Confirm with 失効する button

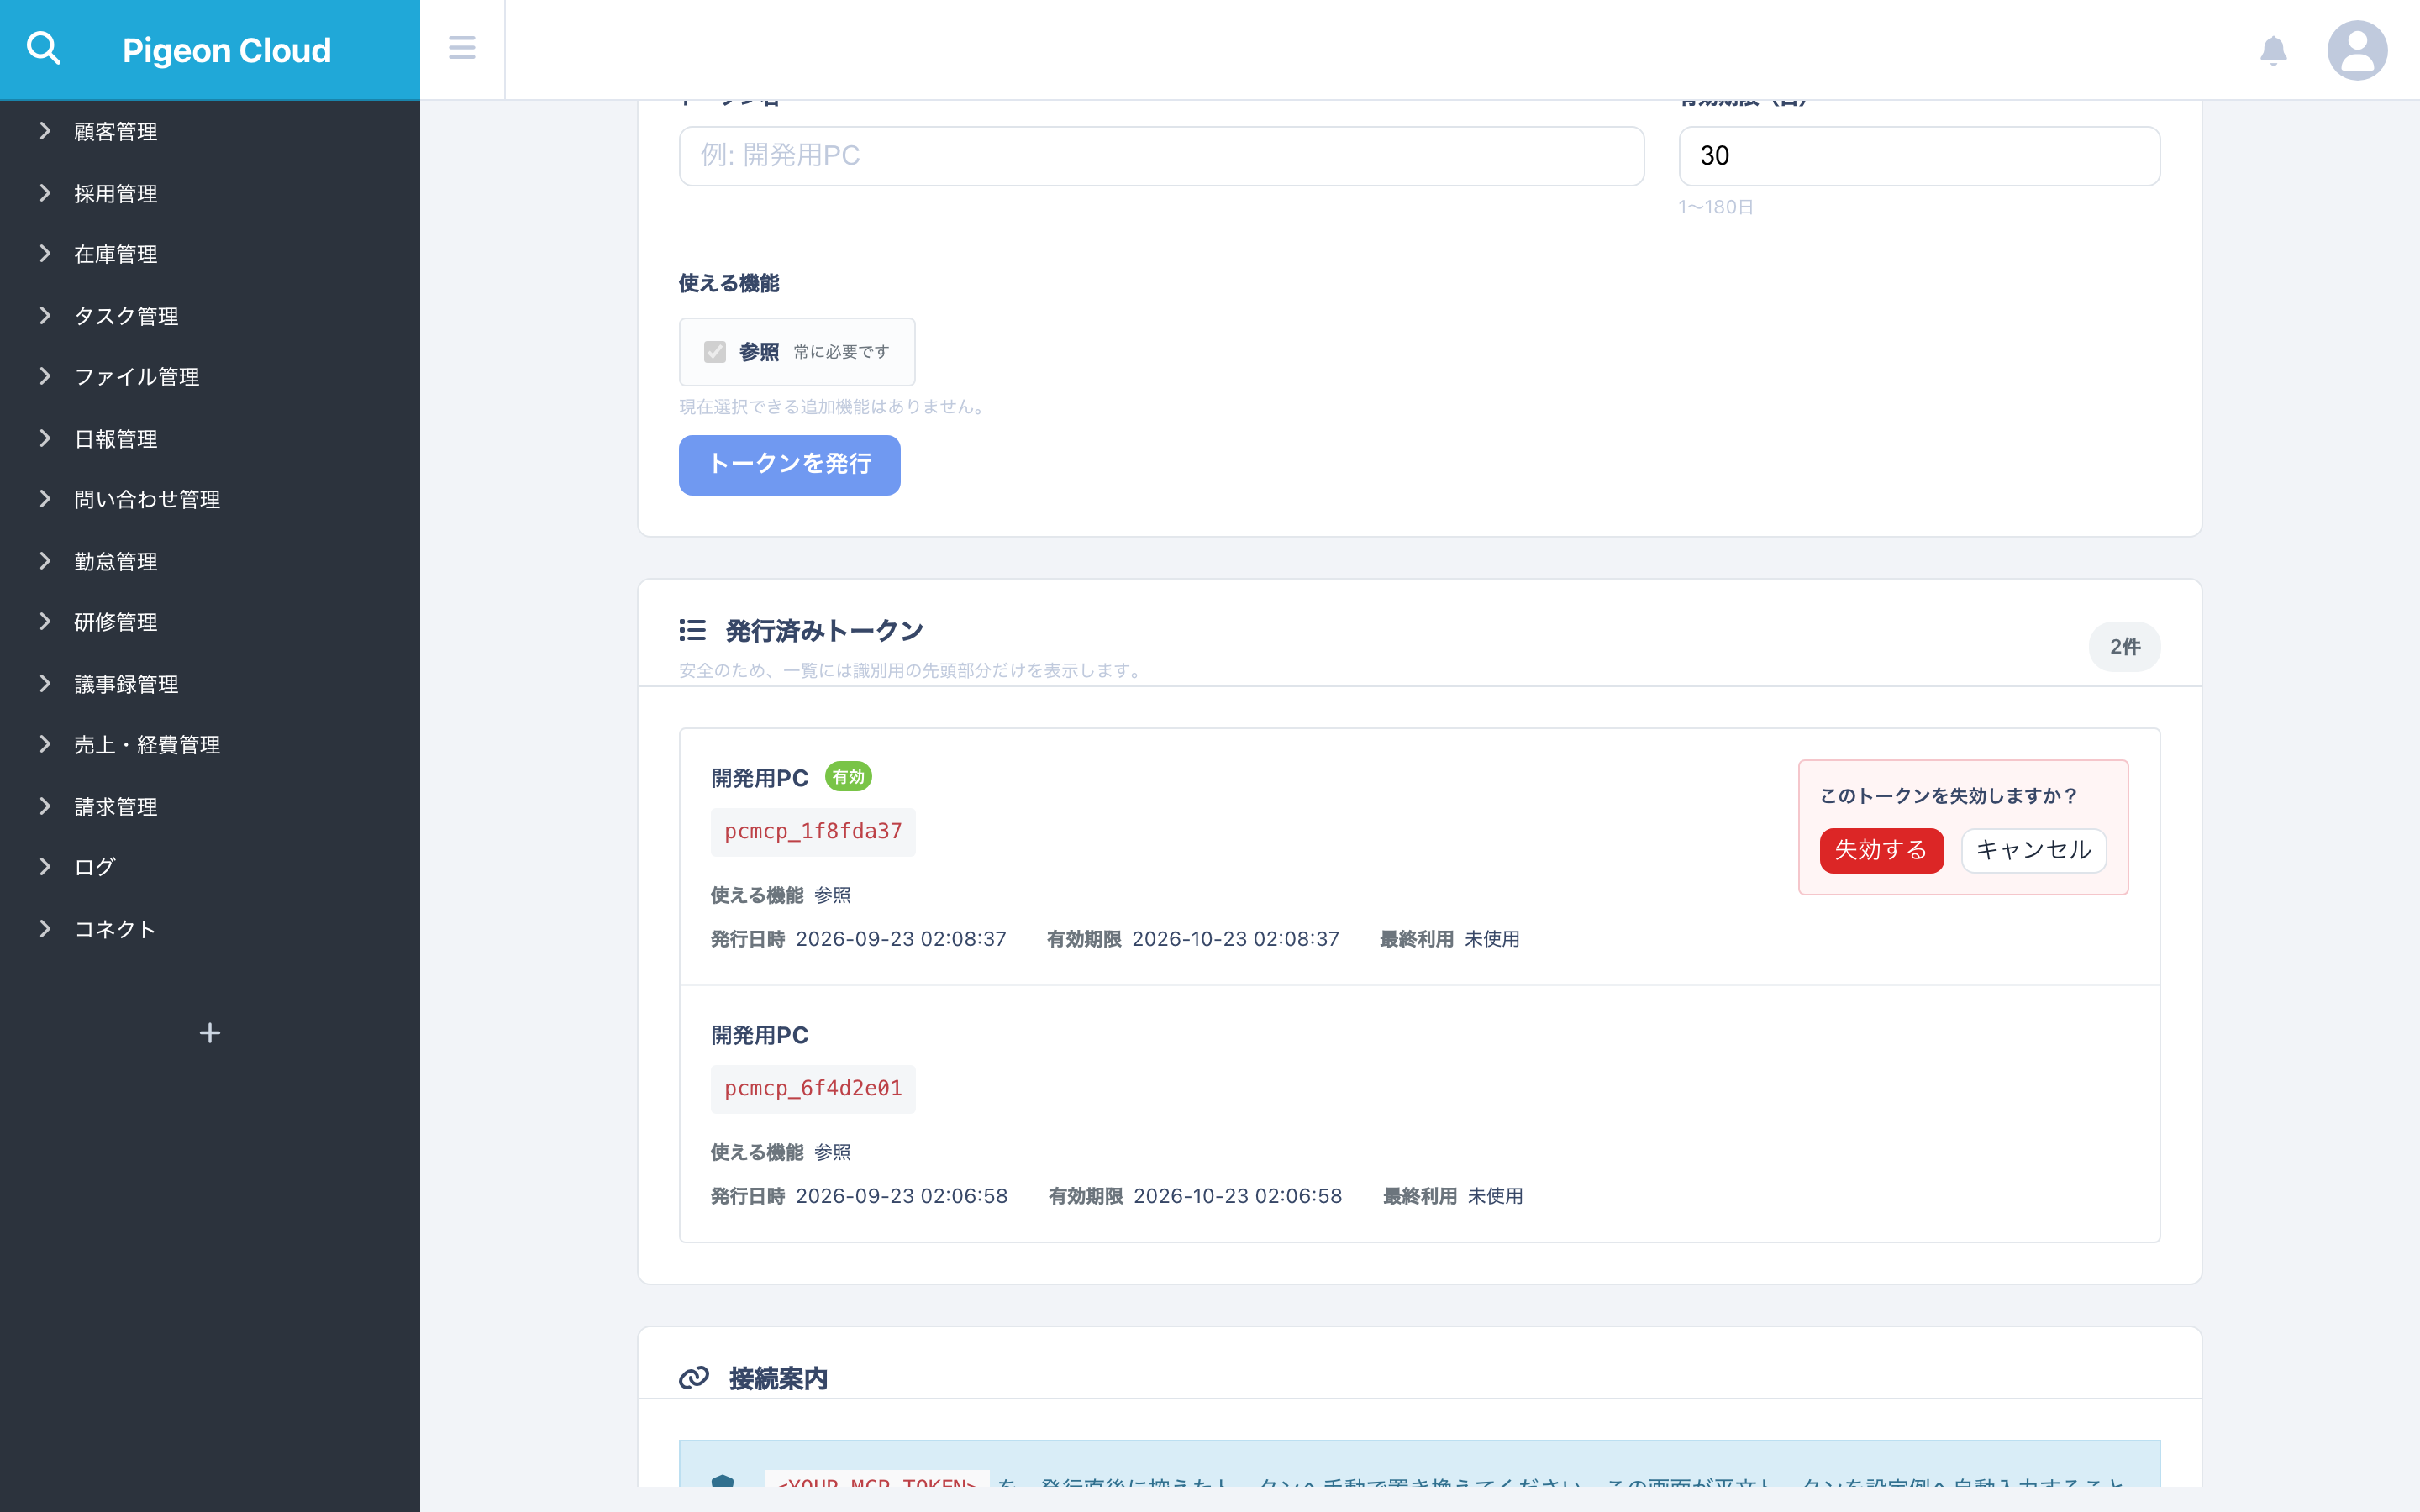coord(1881,850)
